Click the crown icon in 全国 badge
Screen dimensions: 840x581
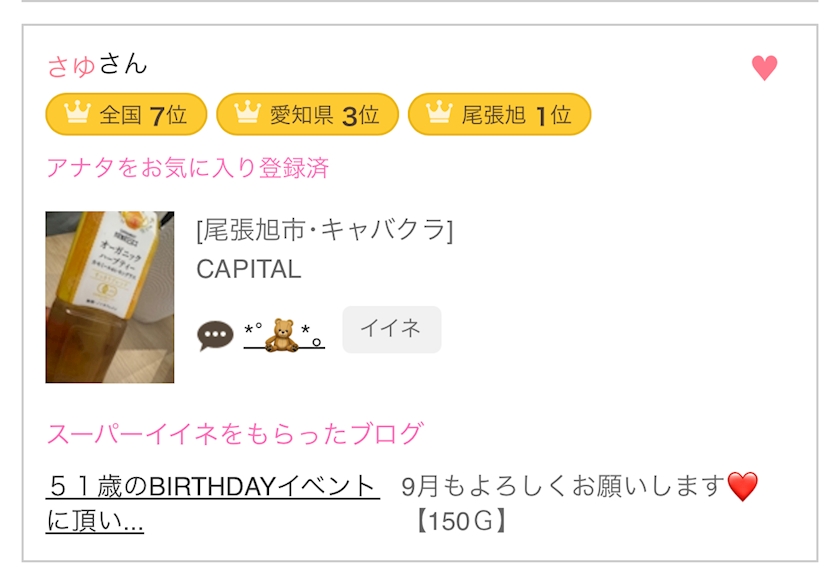coord(77,114)
